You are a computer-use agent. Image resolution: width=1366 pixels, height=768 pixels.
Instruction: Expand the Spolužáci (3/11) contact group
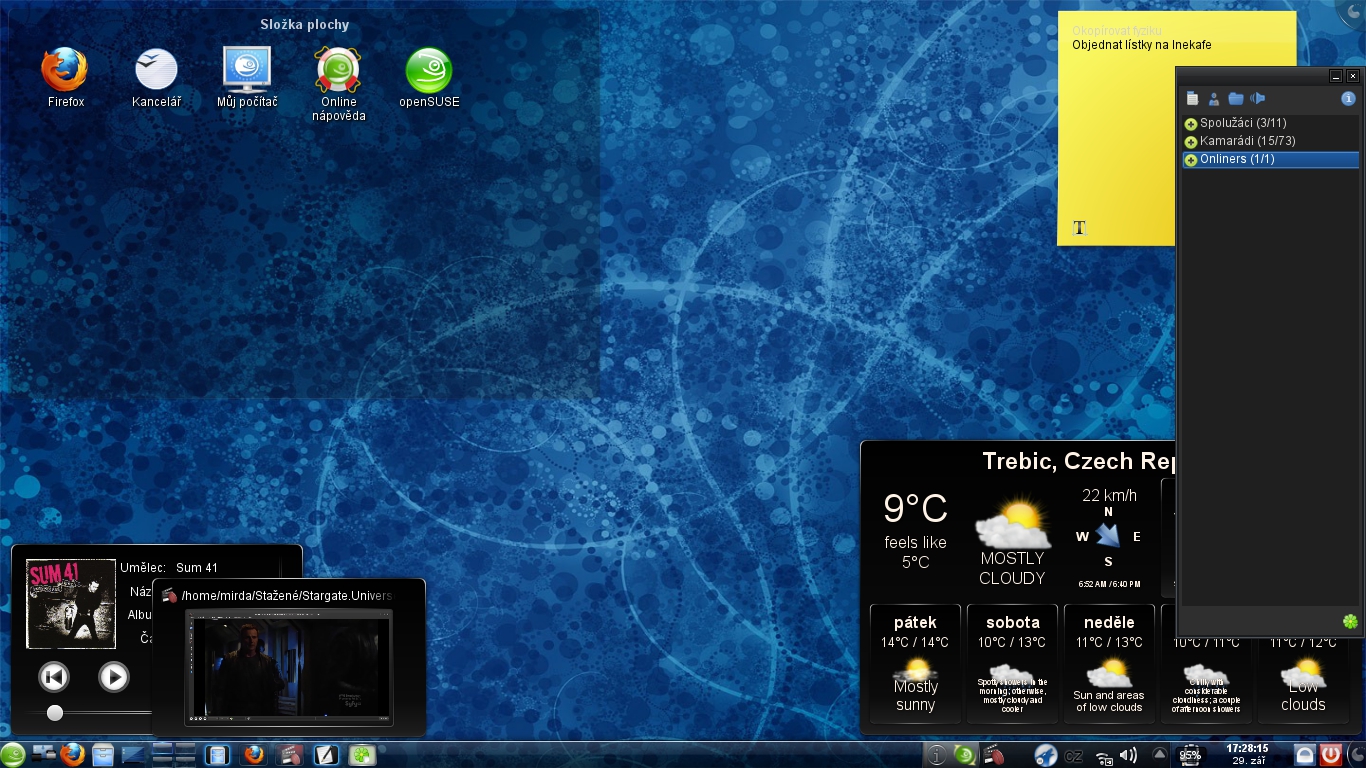click(x=1191, y=124)
